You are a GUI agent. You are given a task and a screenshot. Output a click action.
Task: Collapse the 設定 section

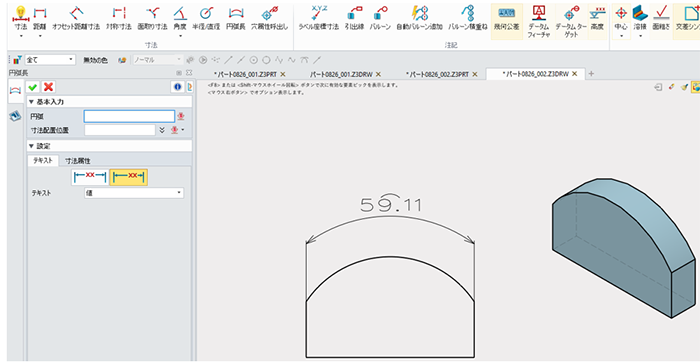click(31, 146)
